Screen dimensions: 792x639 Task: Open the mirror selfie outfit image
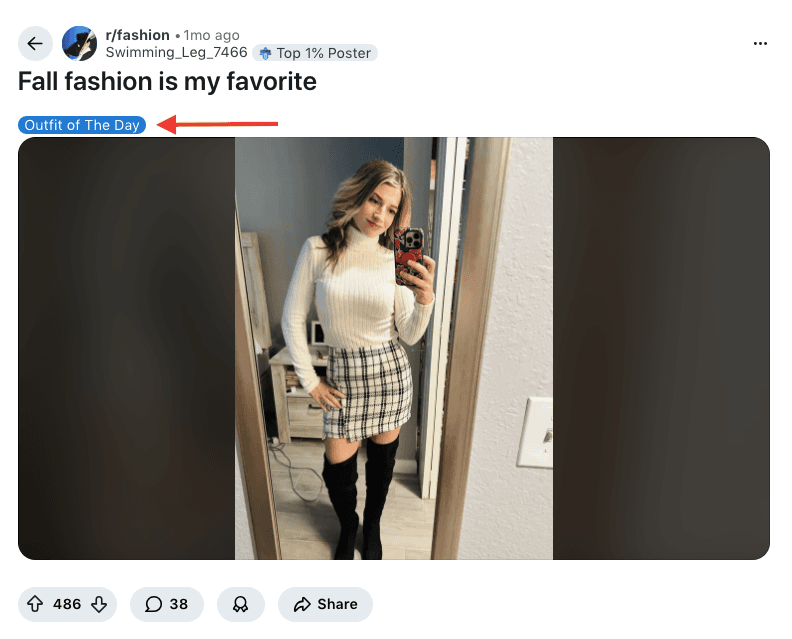394,348
